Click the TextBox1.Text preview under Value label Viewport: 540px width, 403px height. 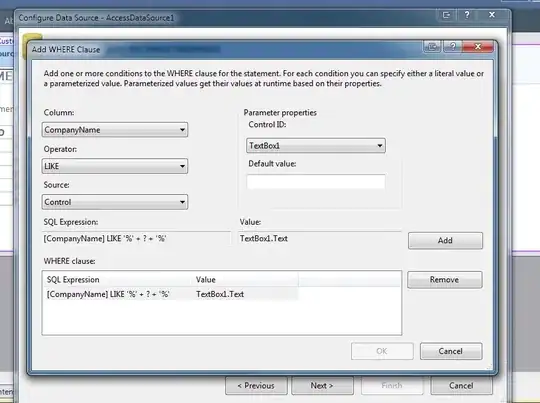click(264, 238)
